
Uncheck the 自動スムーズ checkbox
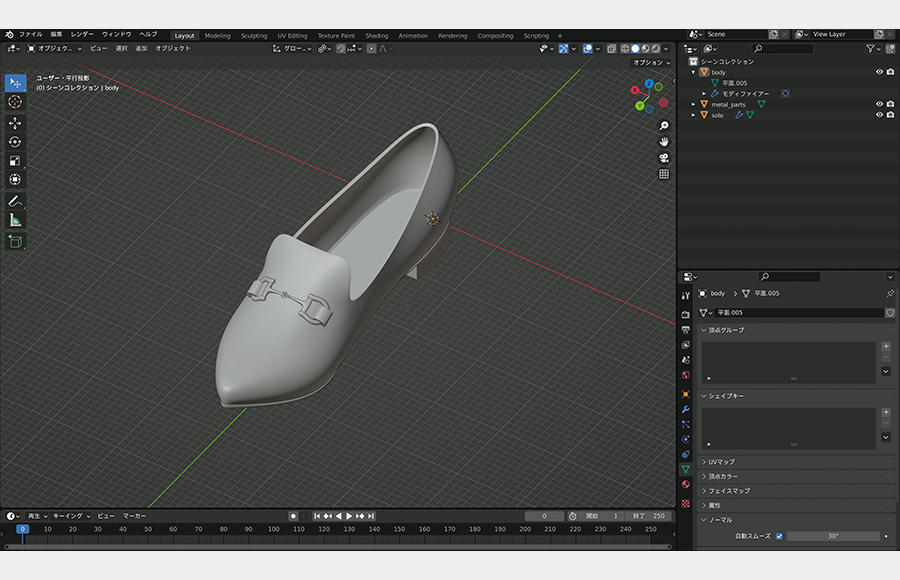779,536
